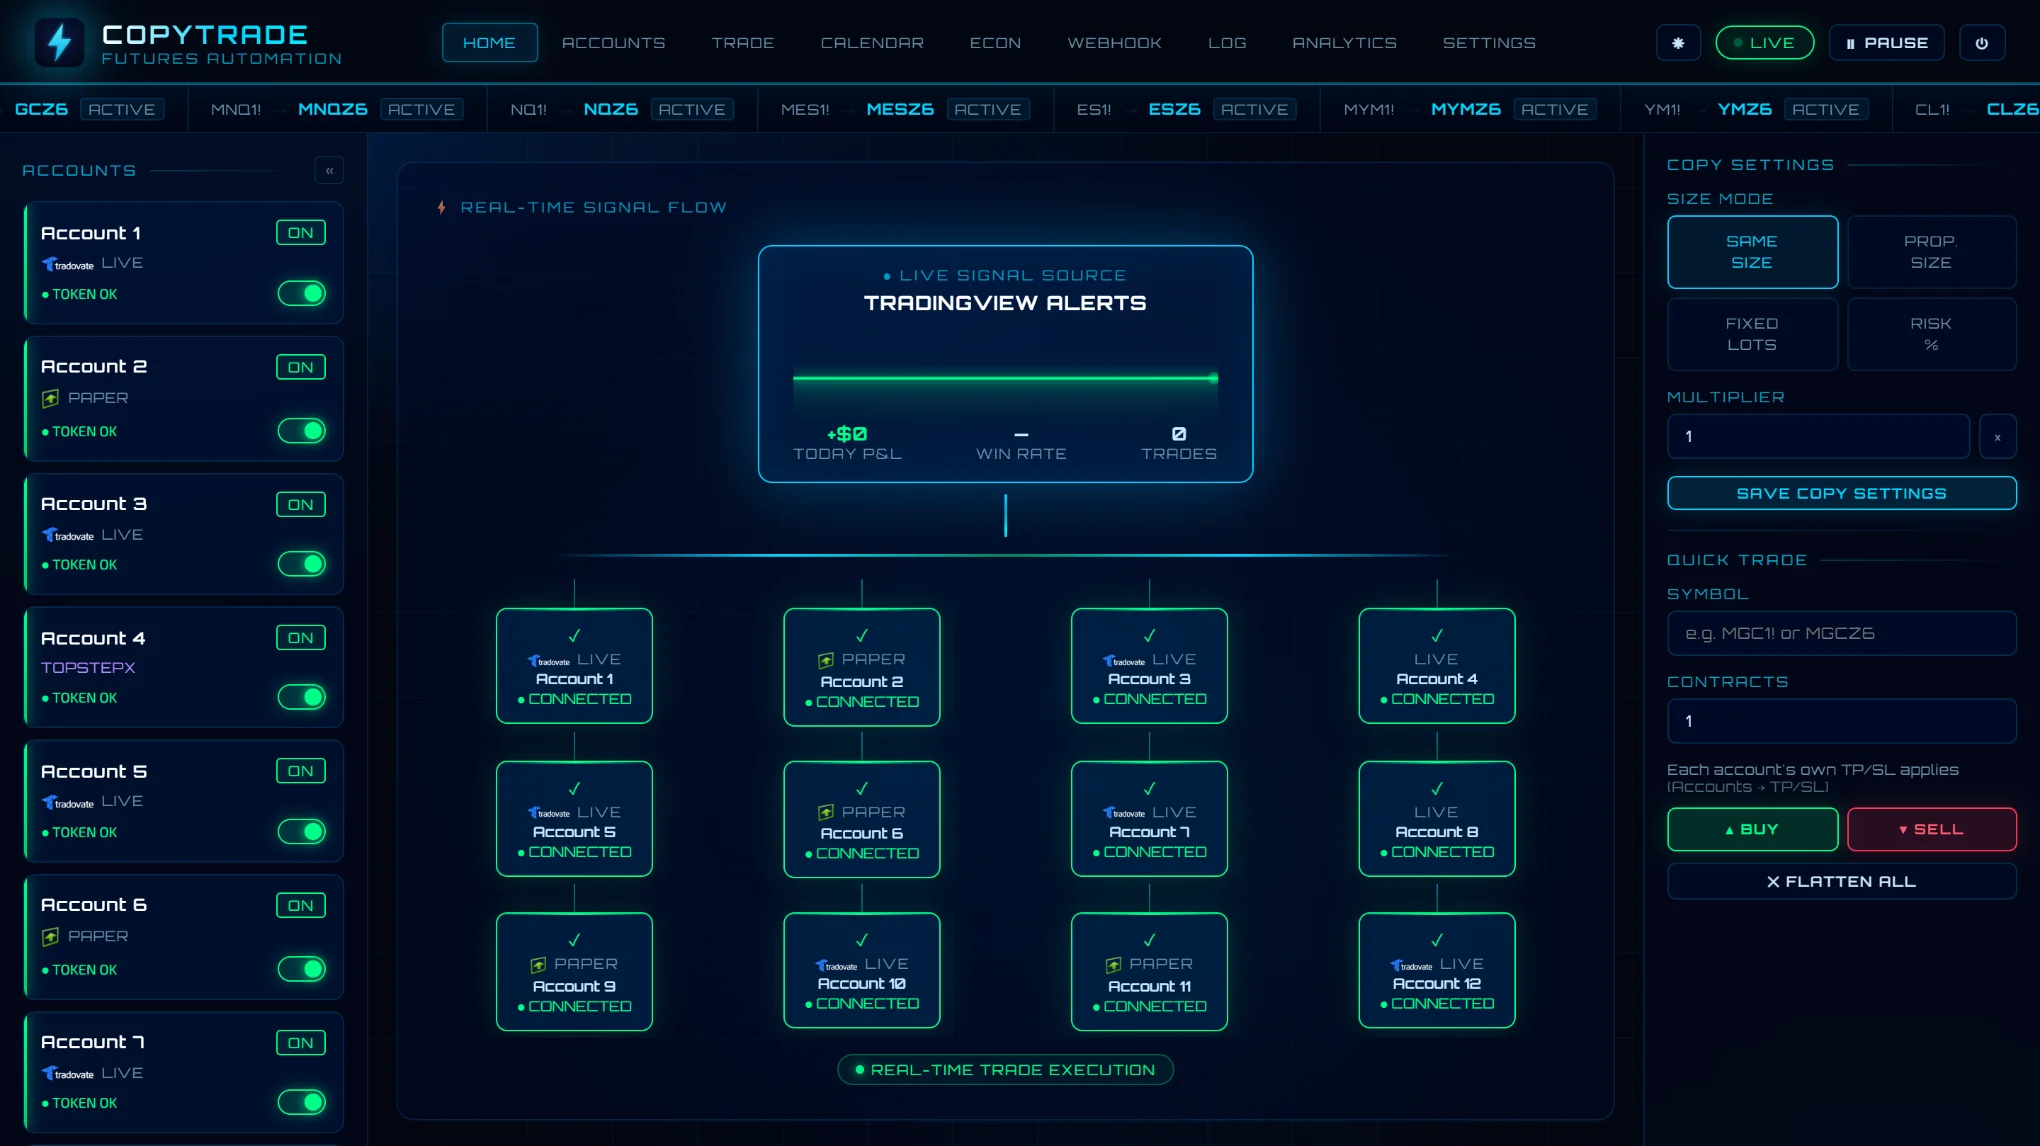Click the checkmark on Account 4 flow node

1437,636
